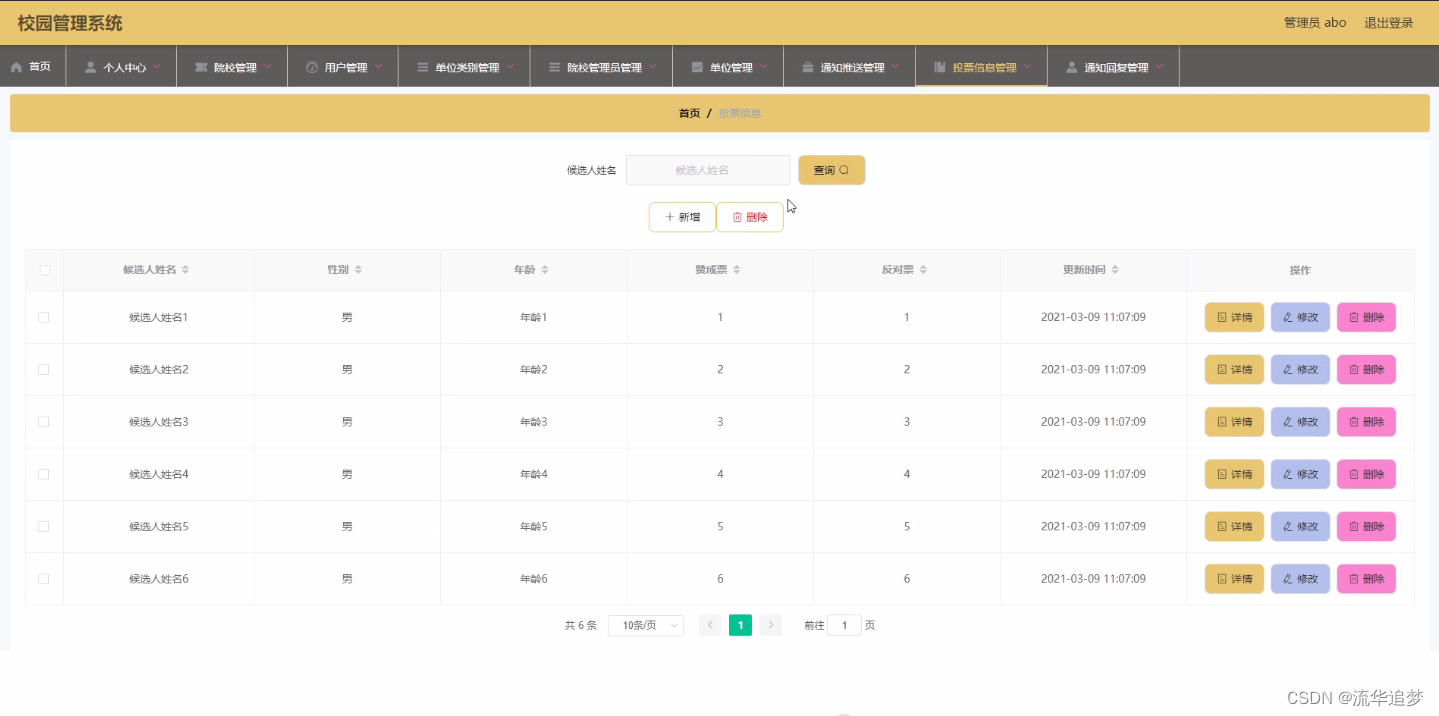
Task: Expand the 通知回复管理 dropdown arrow
Action: click(x=1160, y=66)
